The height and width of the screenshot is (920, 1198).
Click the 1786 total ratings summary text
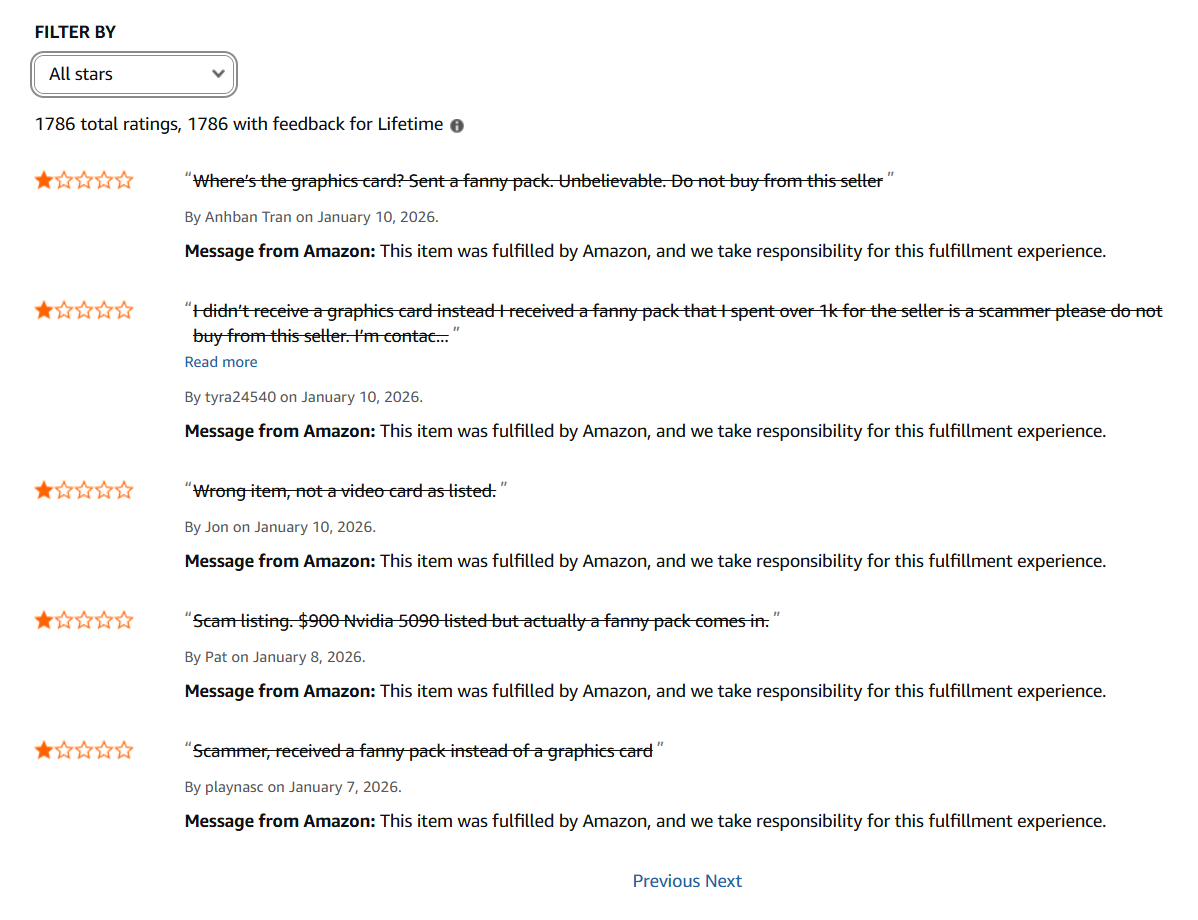pos(238,125)
